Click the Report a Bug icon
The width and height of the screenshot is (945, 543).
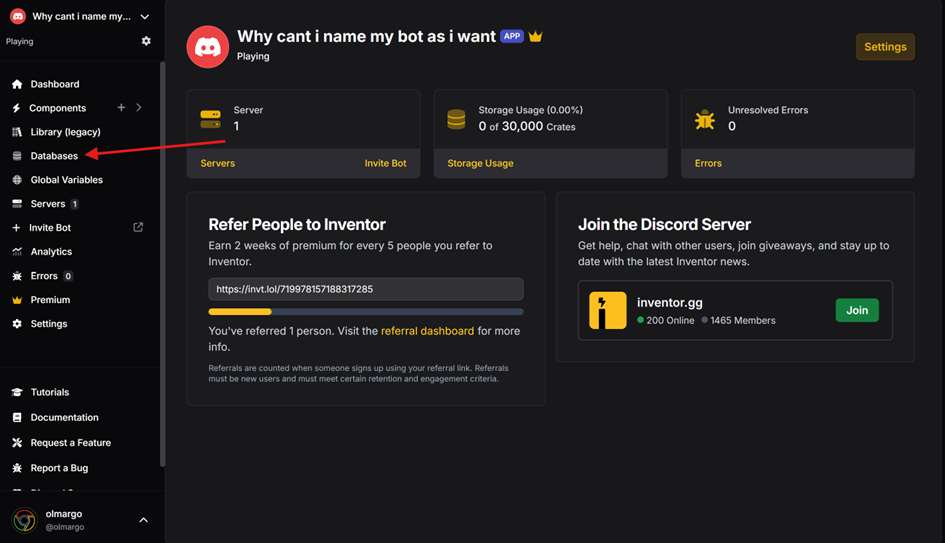[17, 468]
